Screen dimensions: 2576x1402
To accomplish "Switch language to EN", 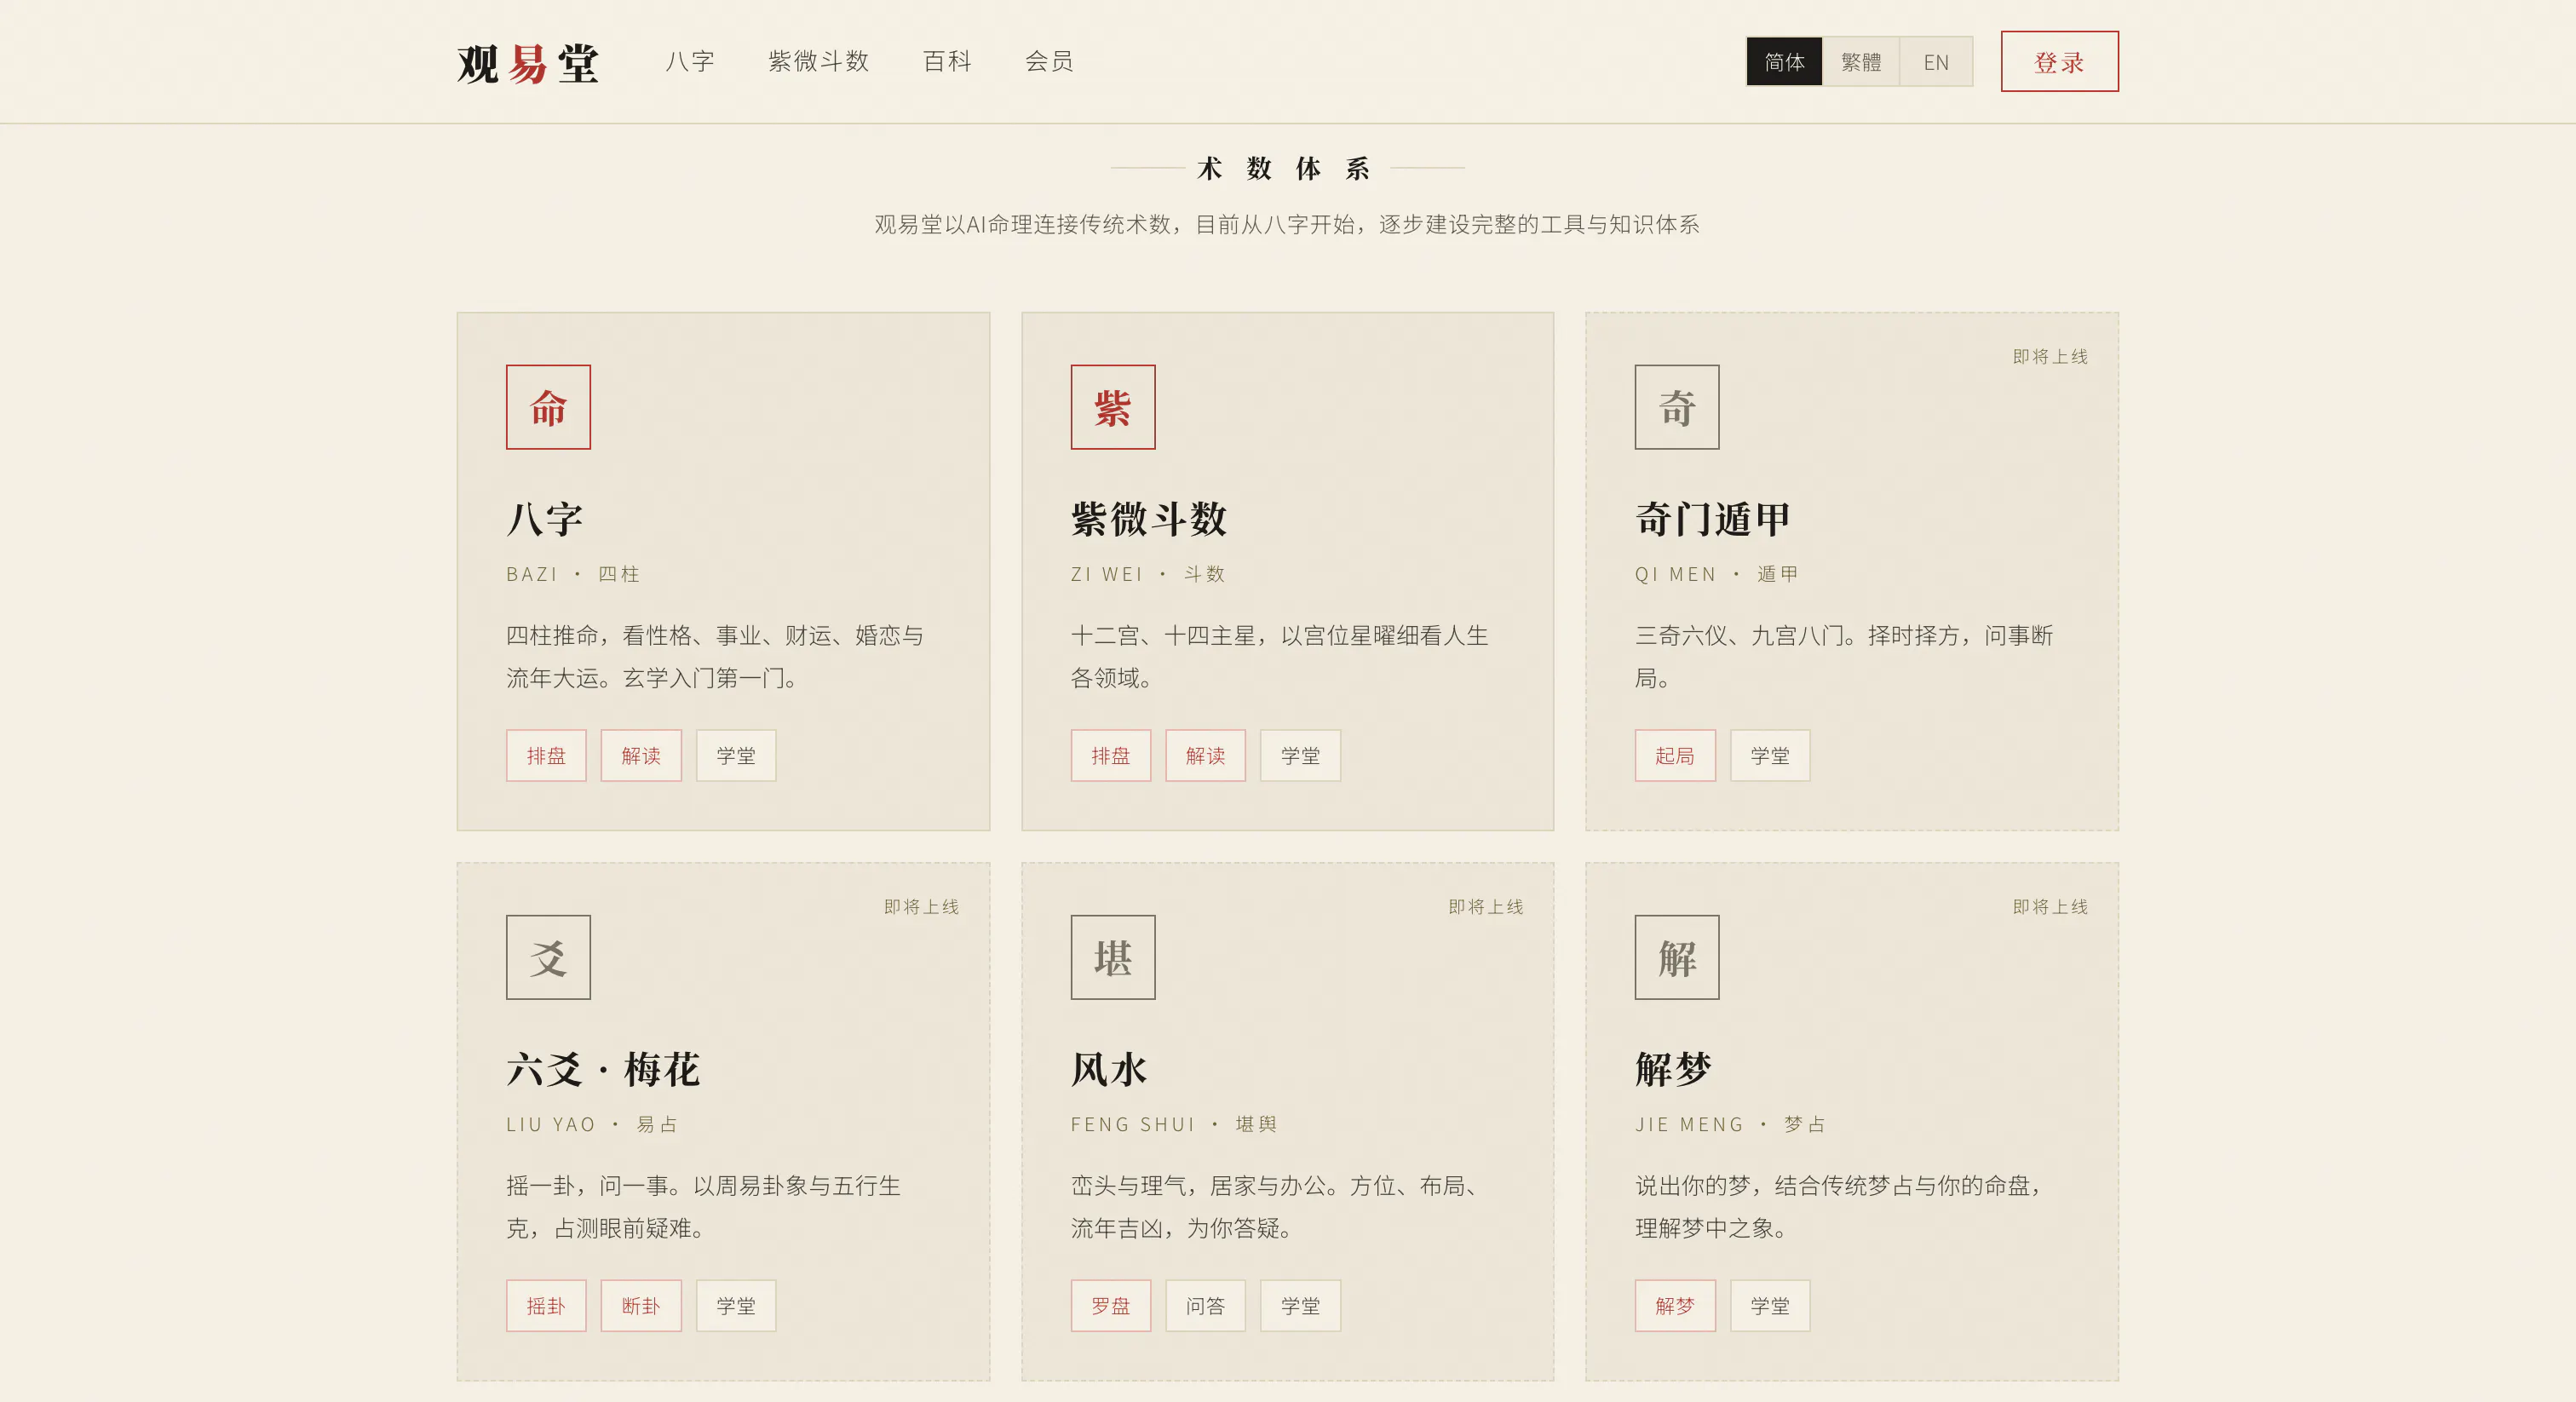I will click(x=1936, y=62).
